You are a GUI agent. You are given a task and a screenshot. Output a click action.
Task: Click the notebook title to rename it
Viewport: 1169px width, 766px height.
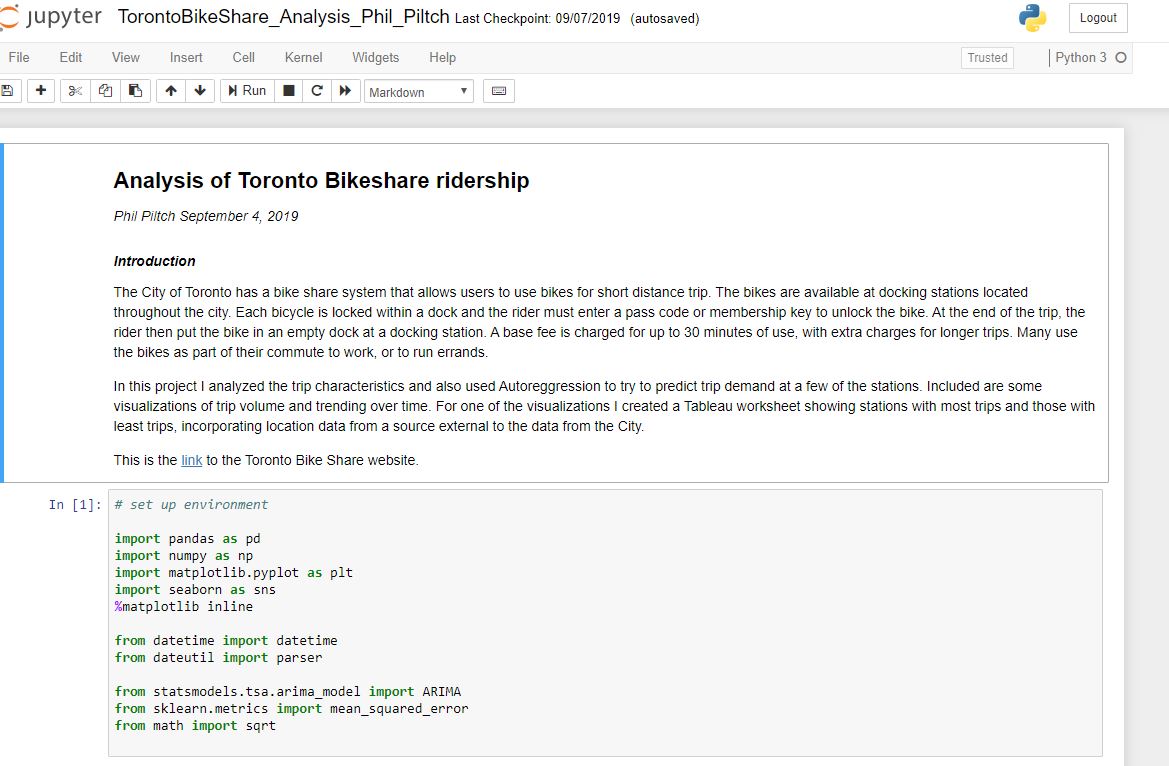pos(280,17)
